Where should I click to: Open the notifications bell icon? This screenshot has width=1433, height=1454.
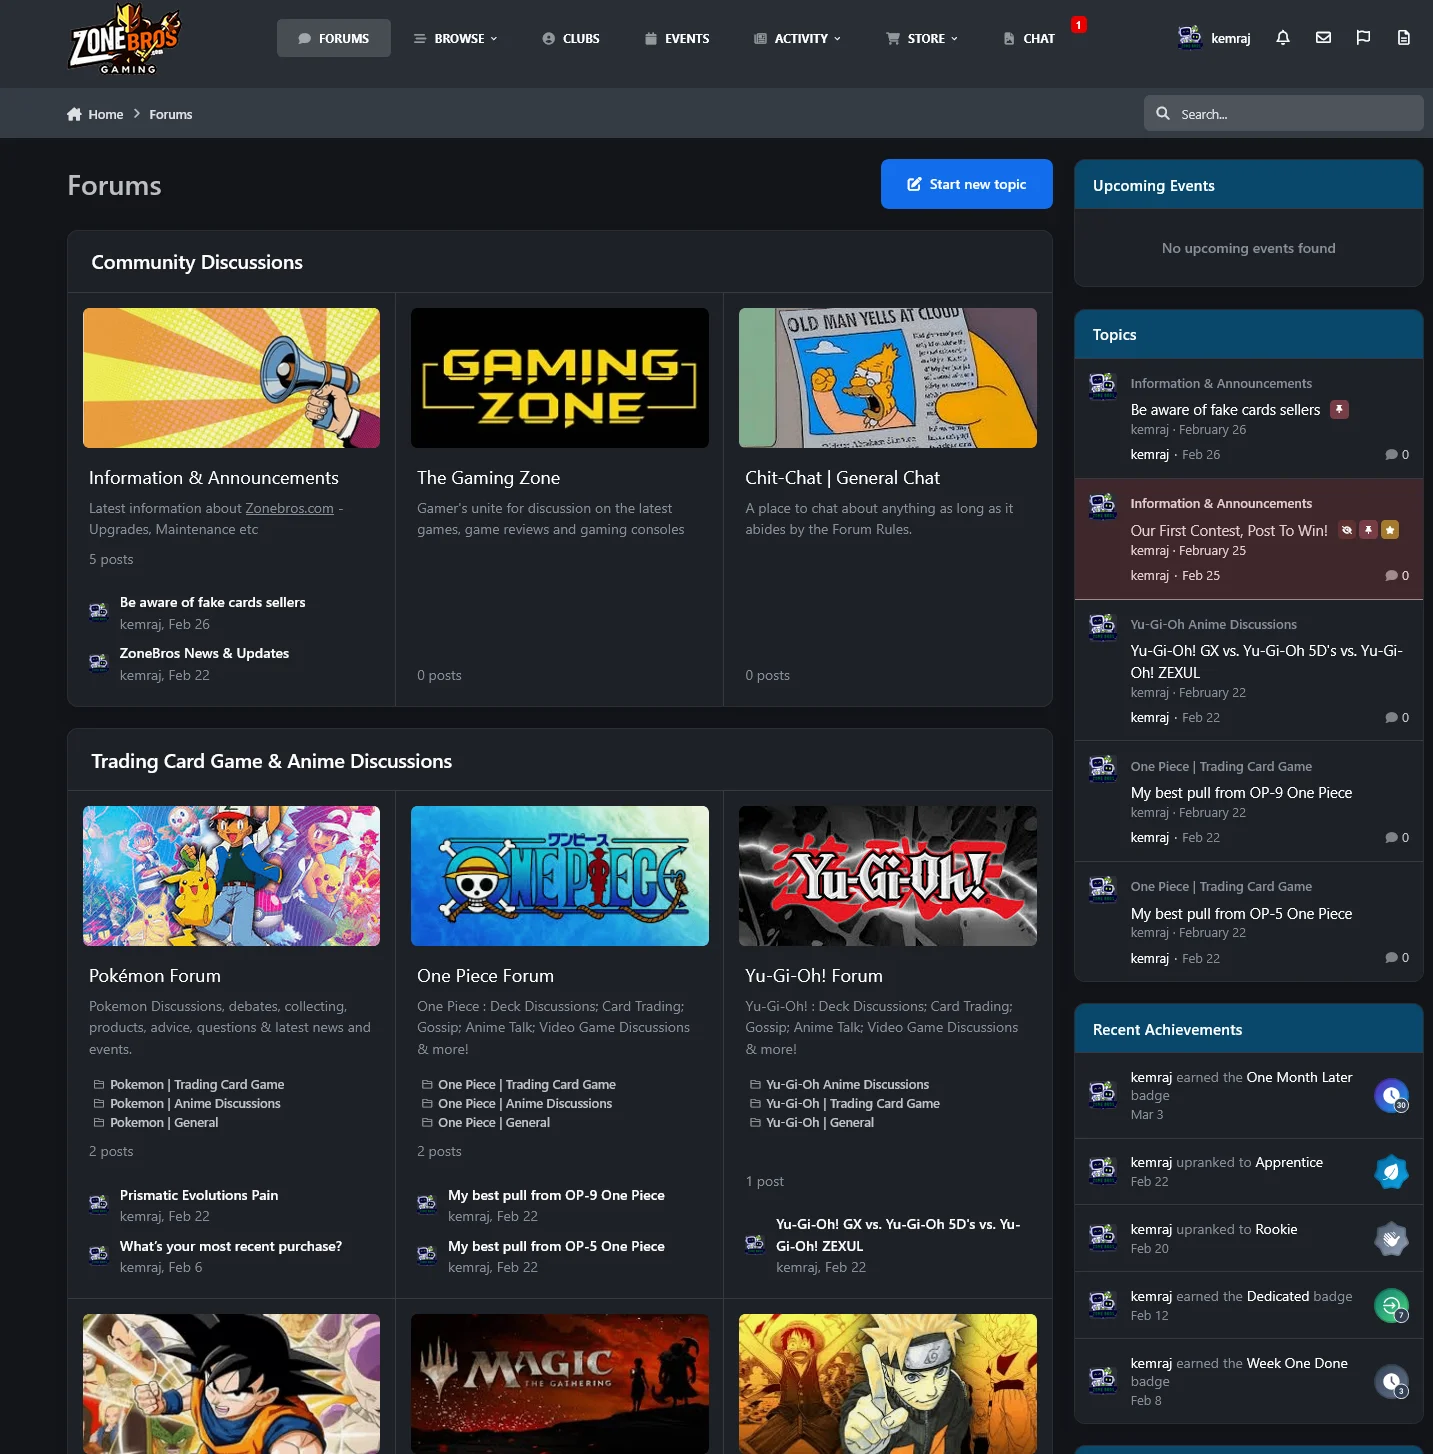click(x=1283, y=38)
